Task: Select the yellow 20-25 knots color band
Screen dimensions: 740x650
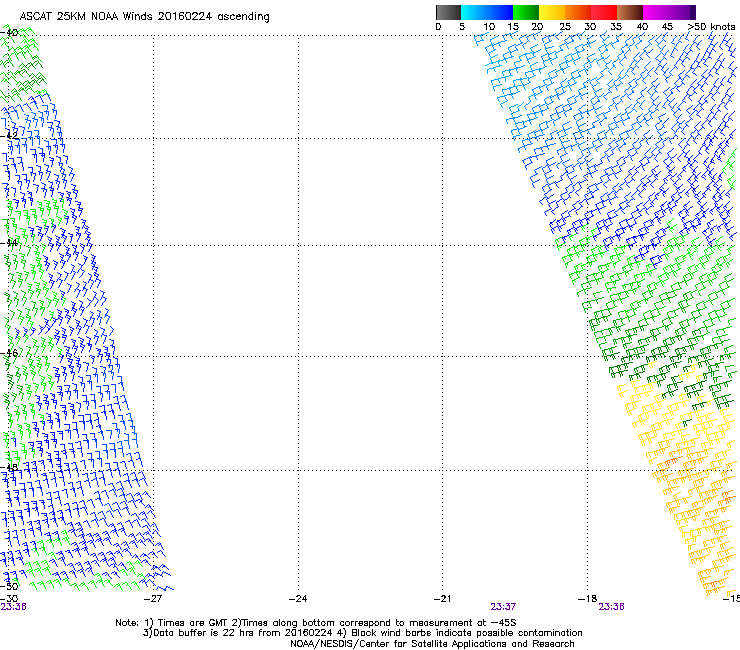Action: [552, 12]
